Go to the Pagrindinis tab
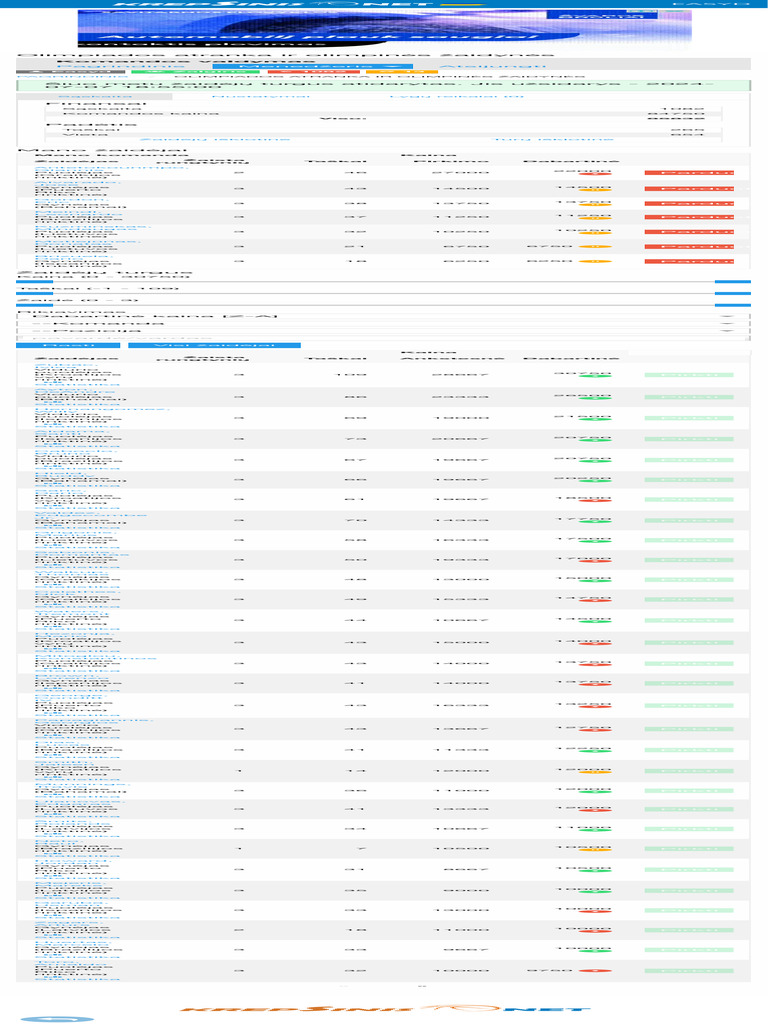This screenshot has height=1024, width=768. 120,66
